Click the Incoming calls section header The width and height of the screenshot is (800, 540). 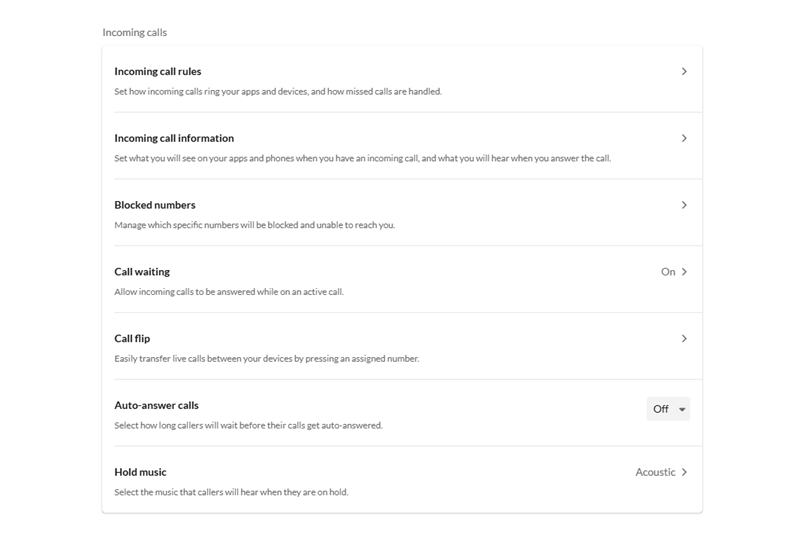pyautogui.click(x=135, y=32)
